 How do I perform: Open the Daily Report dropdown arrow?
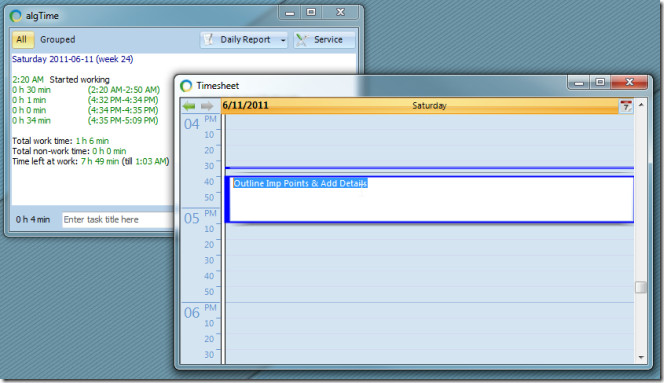pyautogui.click(x=283, y=40)
